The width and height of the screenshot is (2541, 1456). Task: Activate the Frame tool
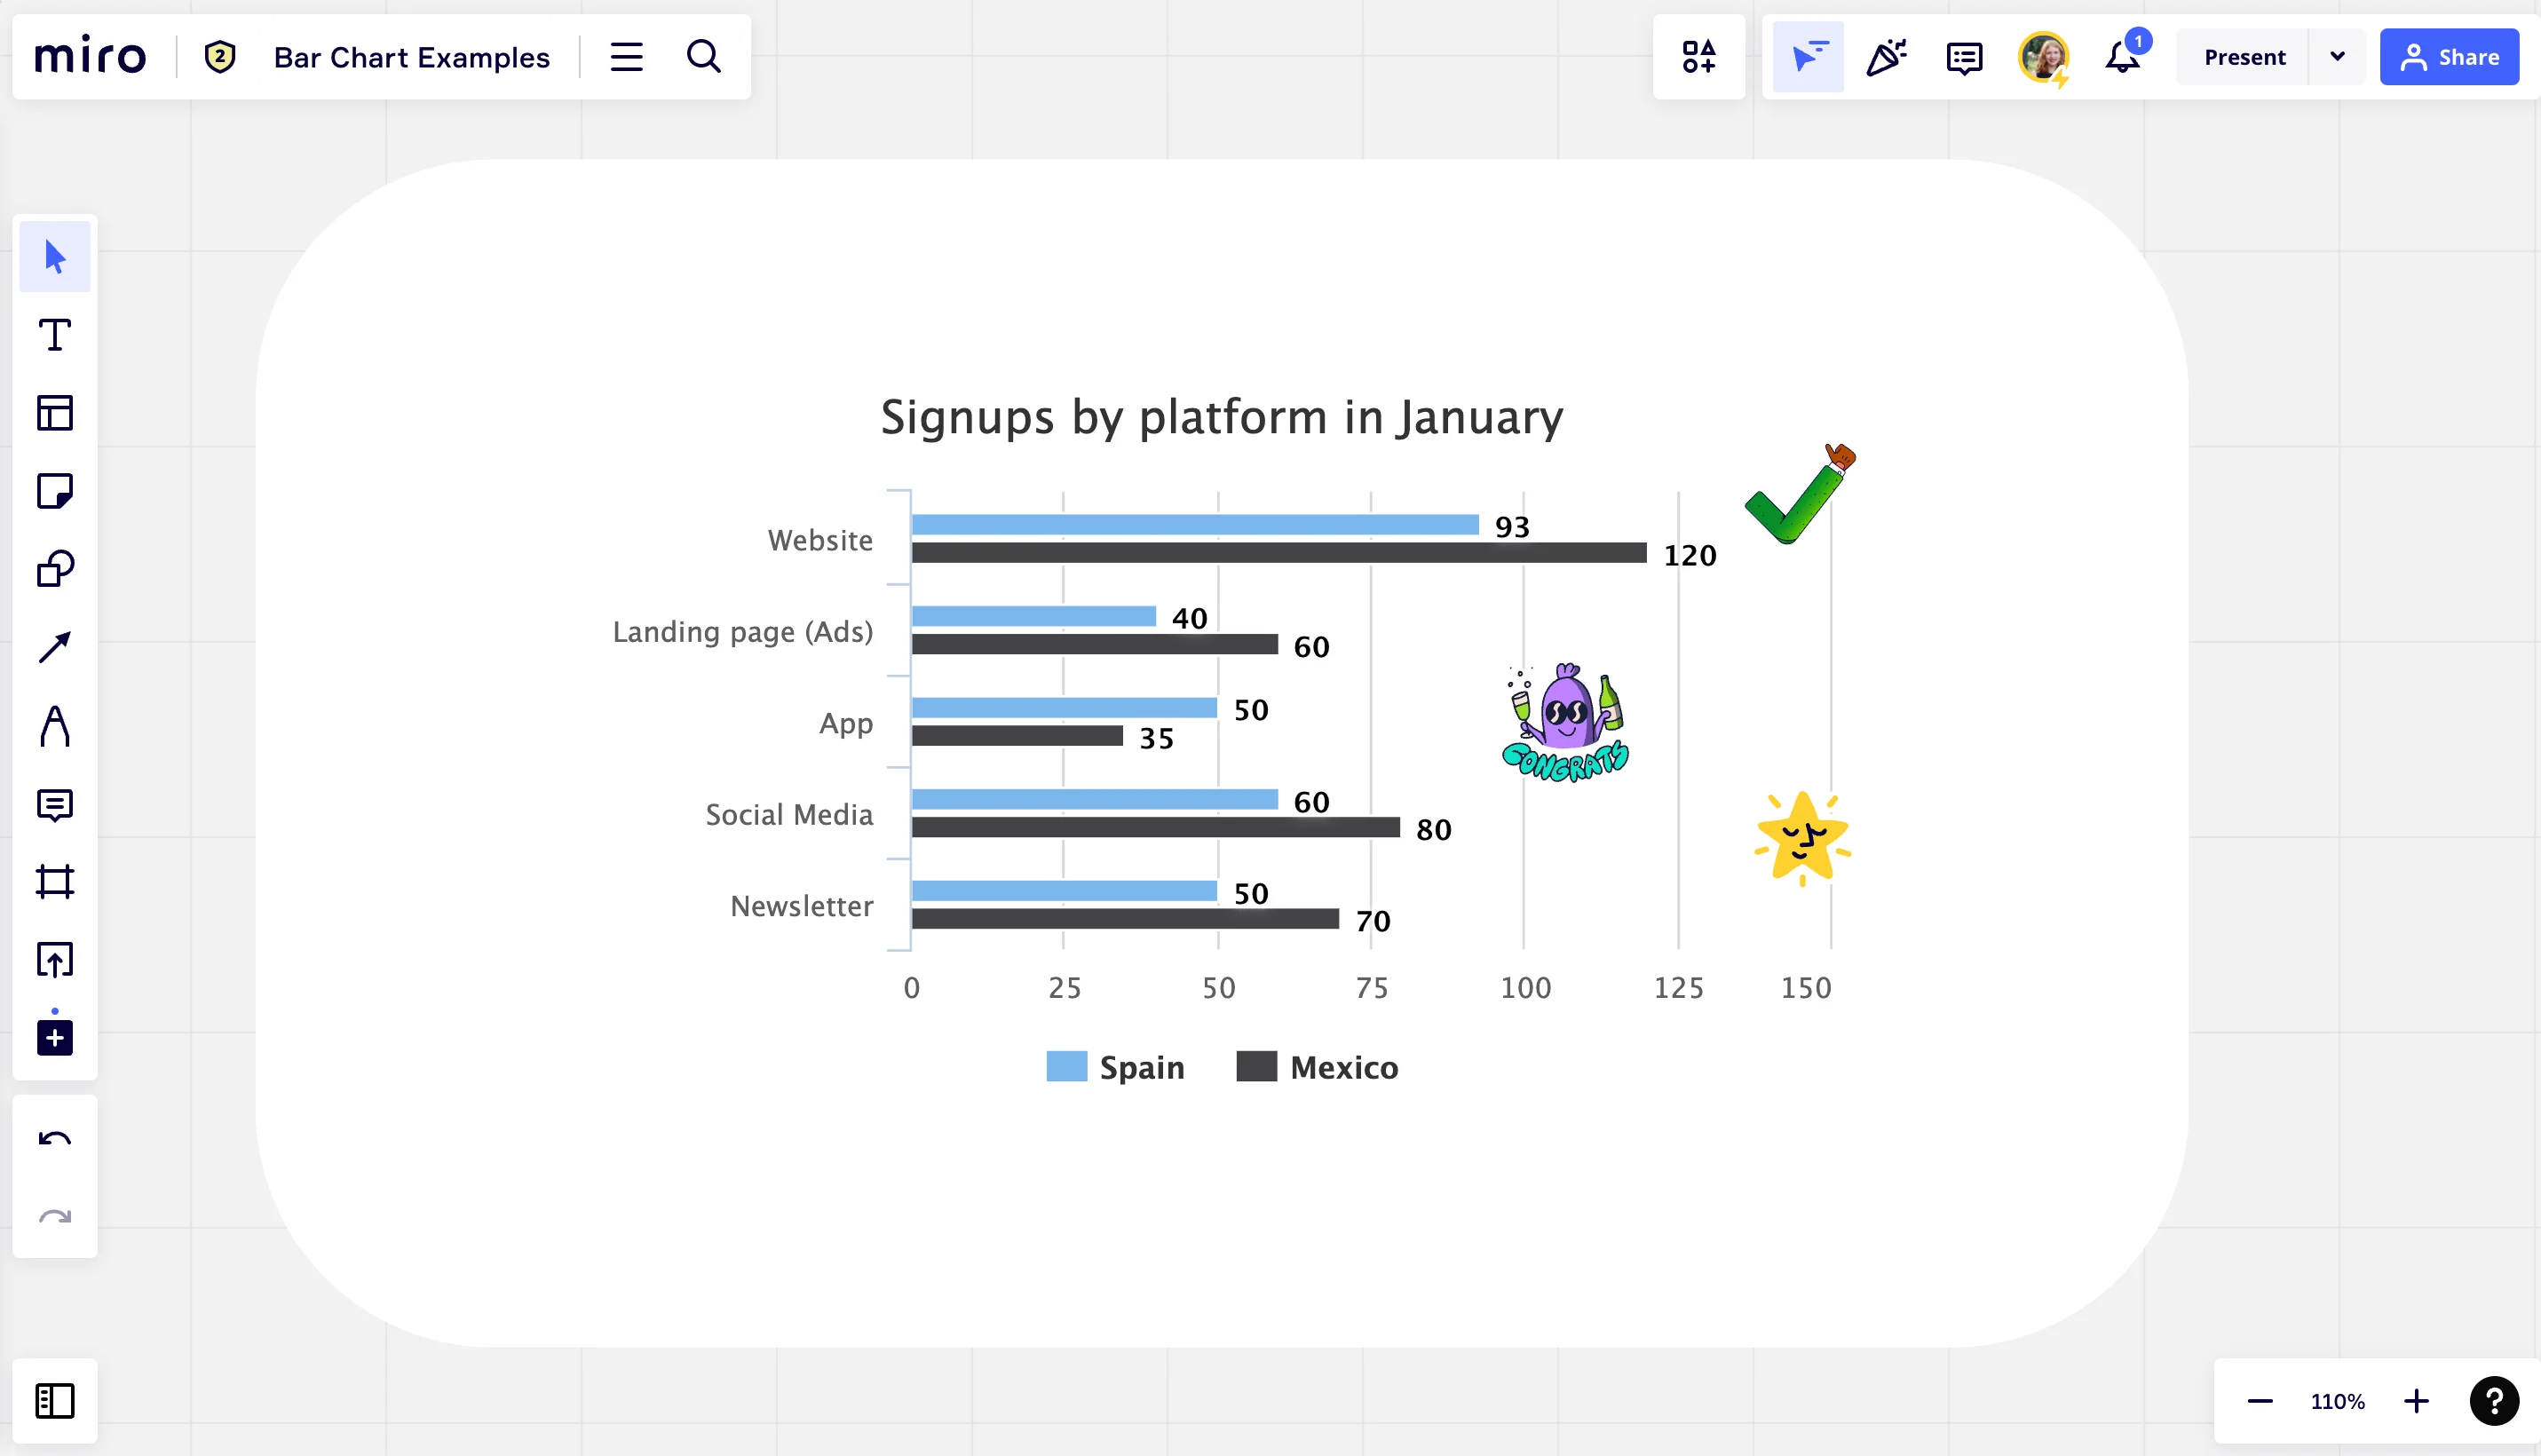click(55, 882)
